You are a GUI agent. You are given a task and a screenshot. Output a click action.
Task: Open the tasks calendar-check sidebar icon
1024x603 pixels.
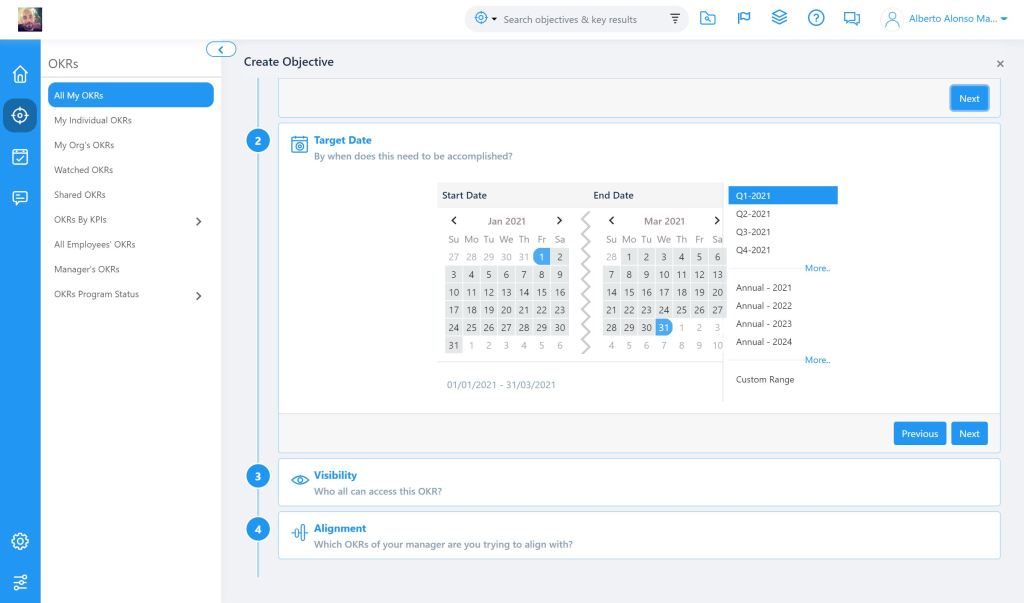[20, 156]
